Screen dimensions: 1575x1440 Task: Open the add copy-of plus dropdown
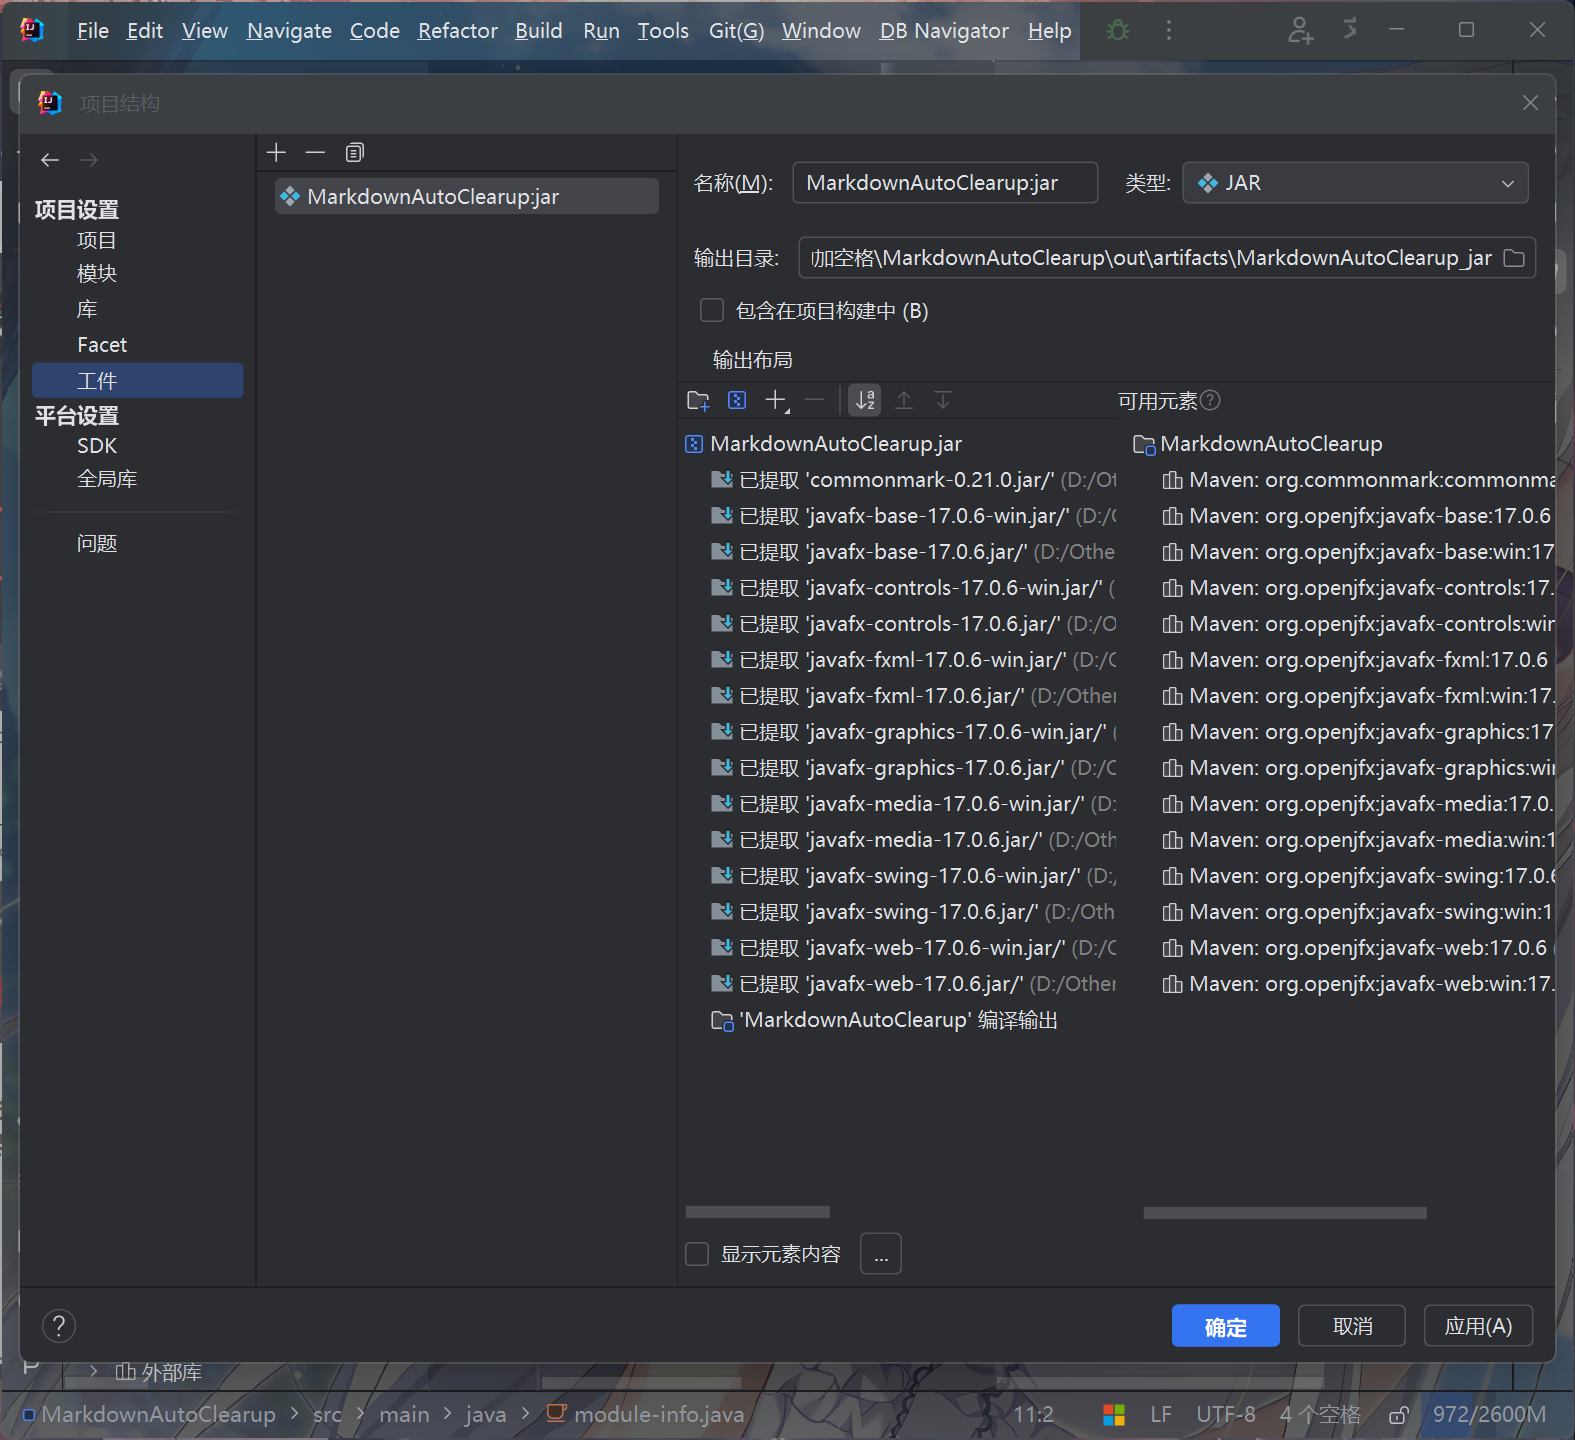(x=777, y=401)
